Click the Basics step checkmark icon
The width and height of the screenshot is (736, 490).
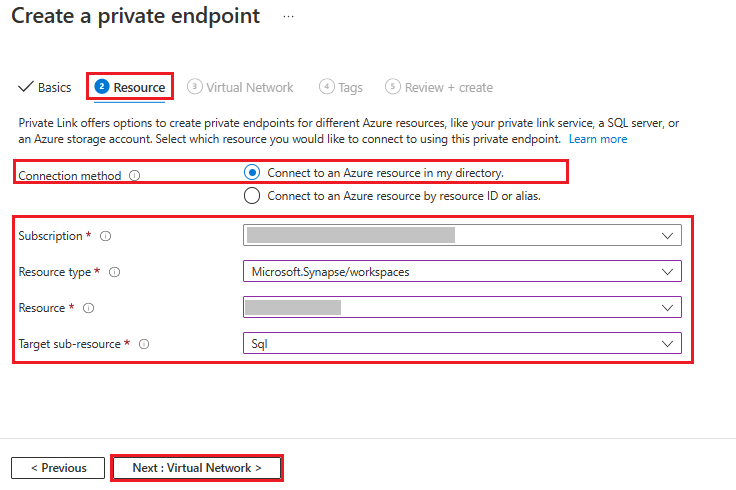(26, 87)
